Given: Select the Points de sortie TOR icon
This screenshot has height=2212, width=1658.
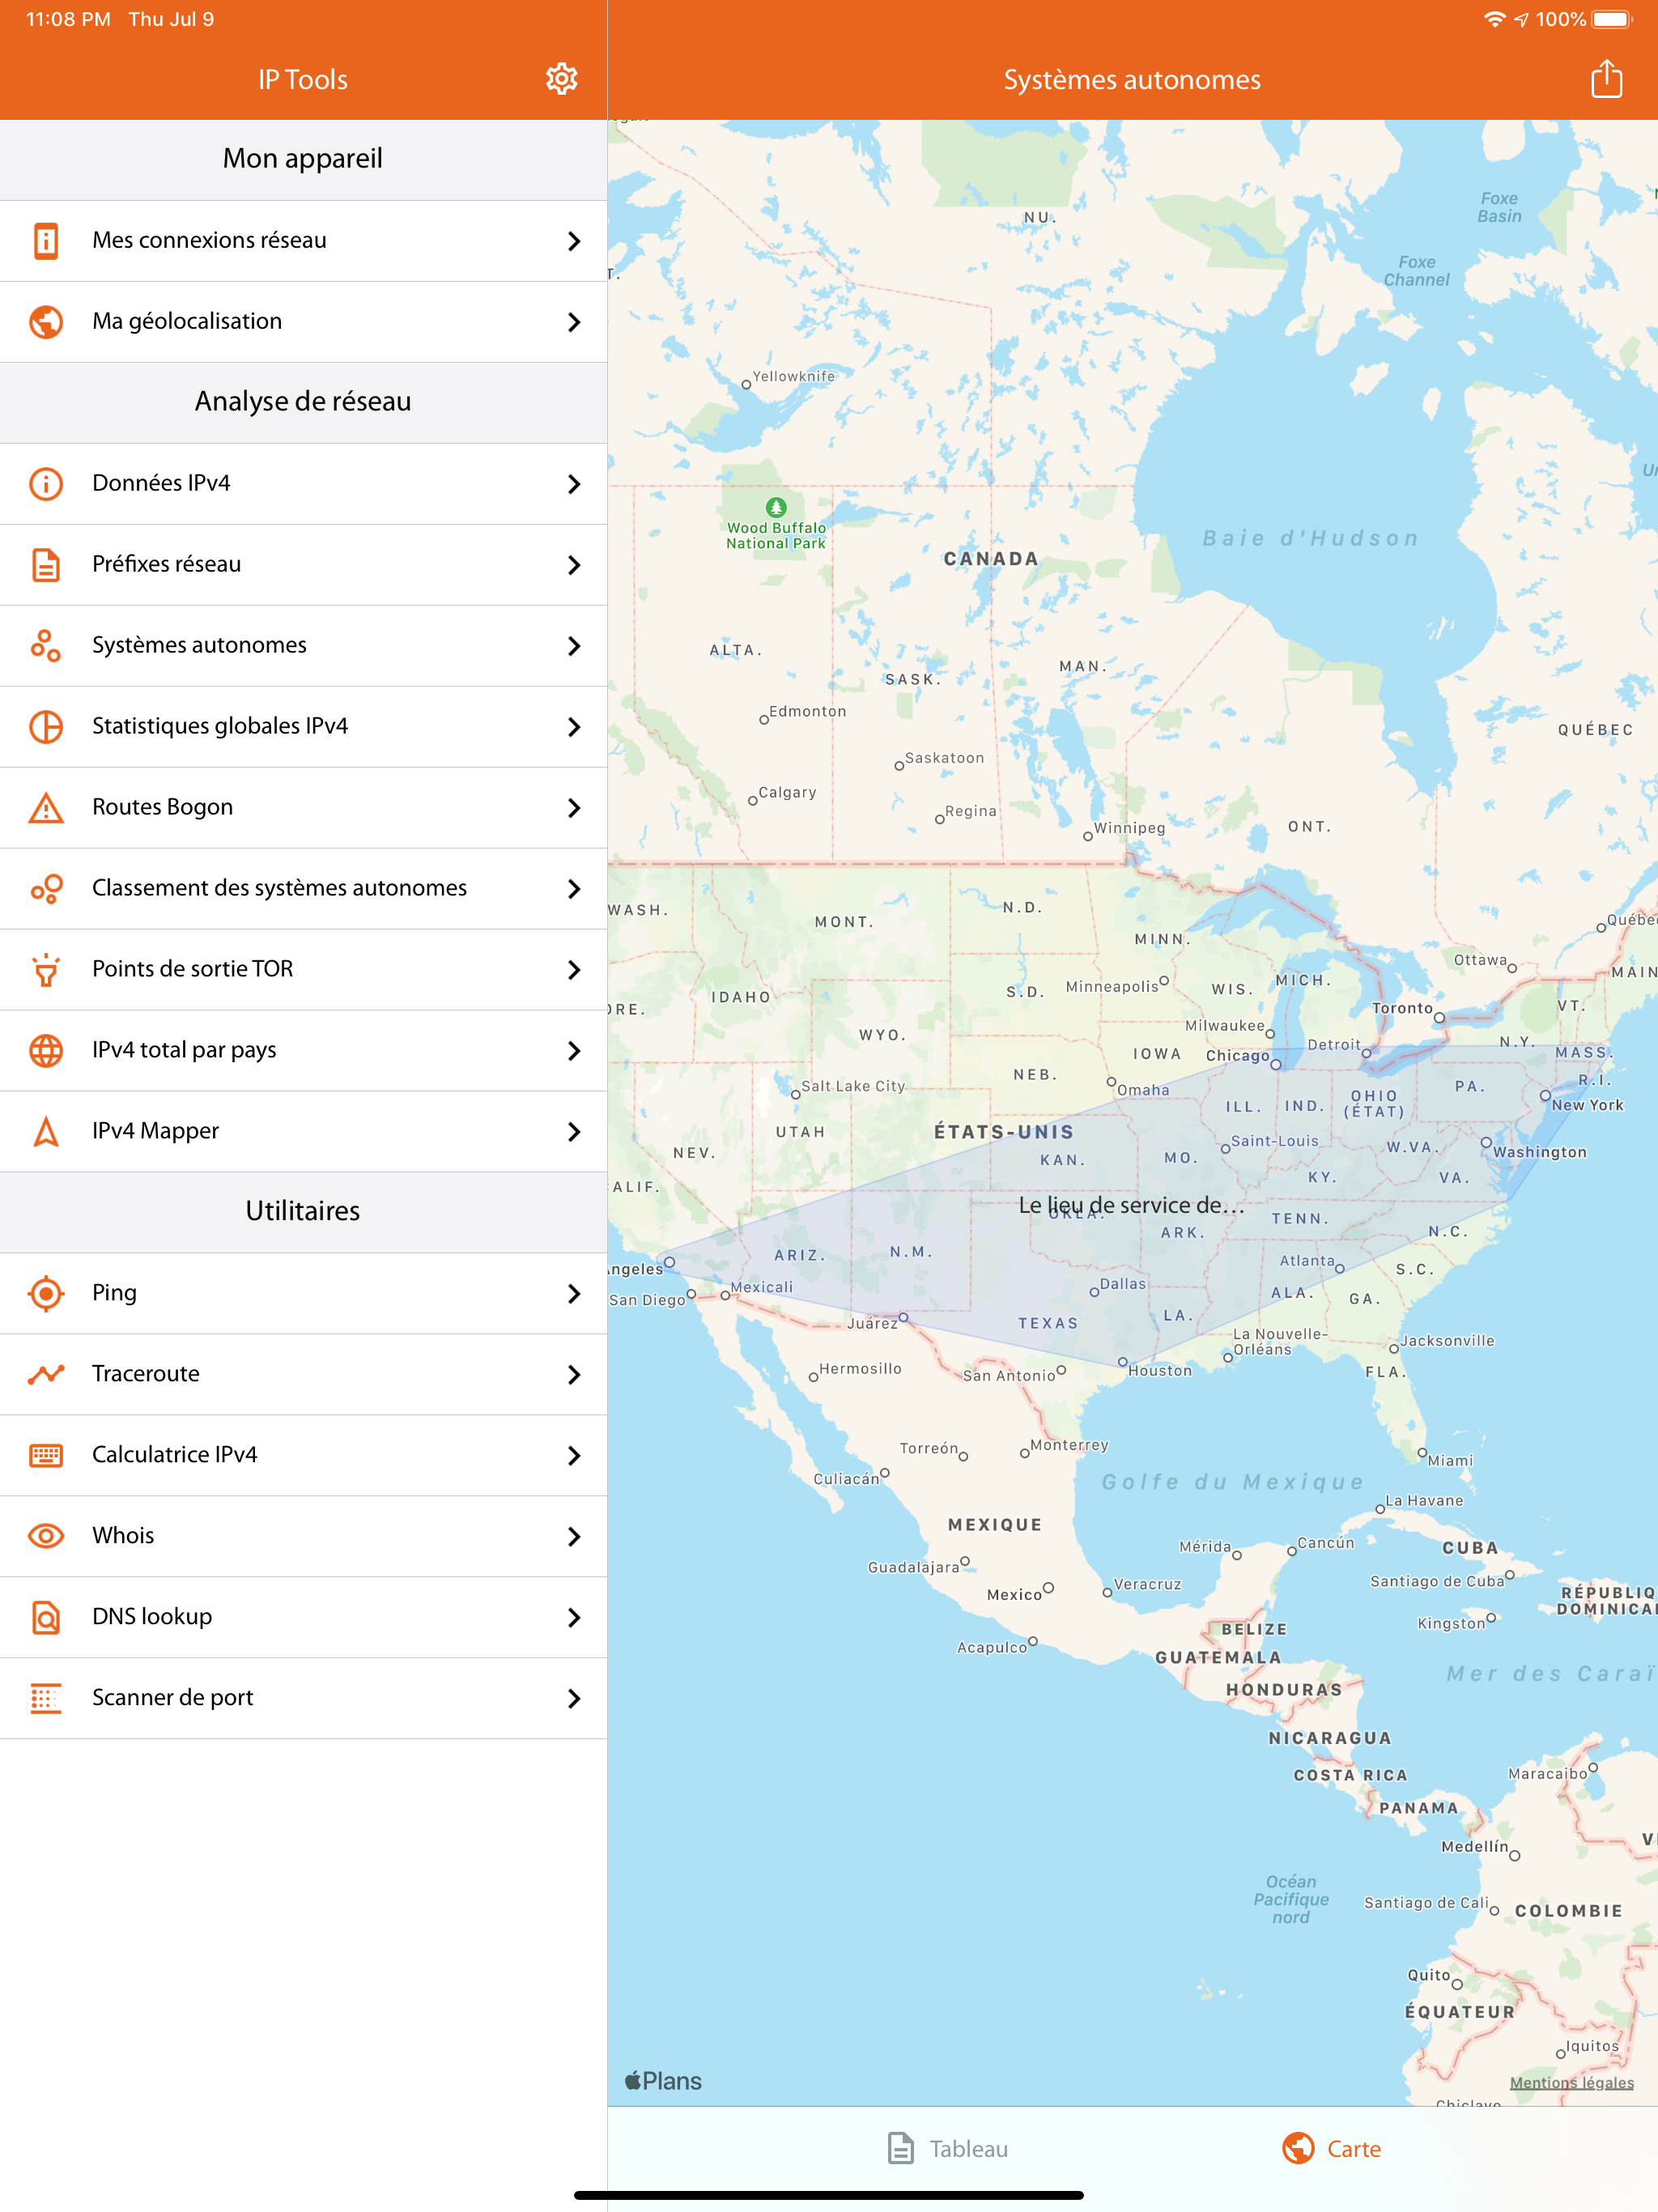Looking at the screenshot, I should coord(46,969).
